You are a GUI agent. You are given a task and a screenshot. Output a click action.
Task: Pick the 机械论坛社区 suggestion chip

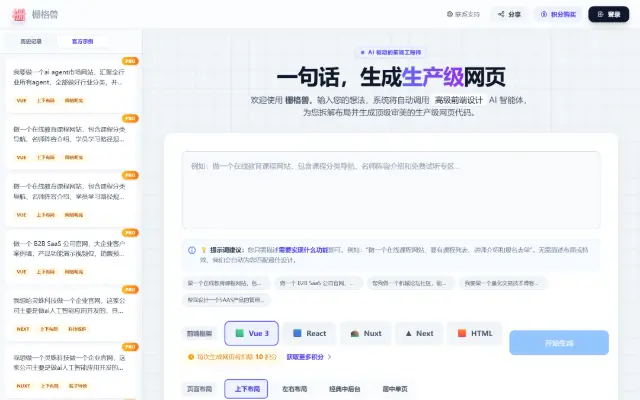(411, 283)
